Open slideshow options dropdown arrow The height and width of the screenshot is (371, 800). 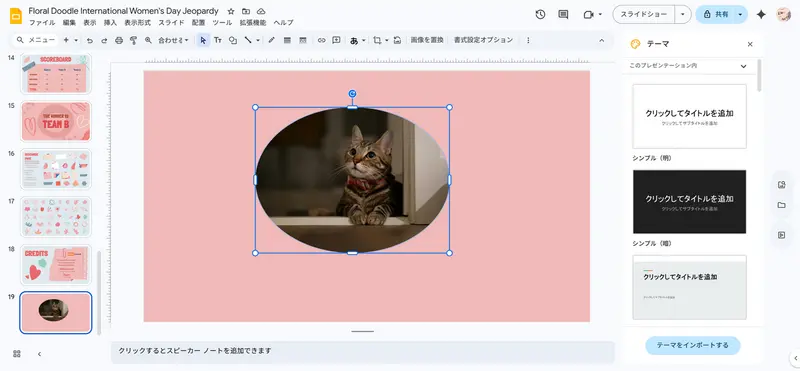click(x=683, y=15)
